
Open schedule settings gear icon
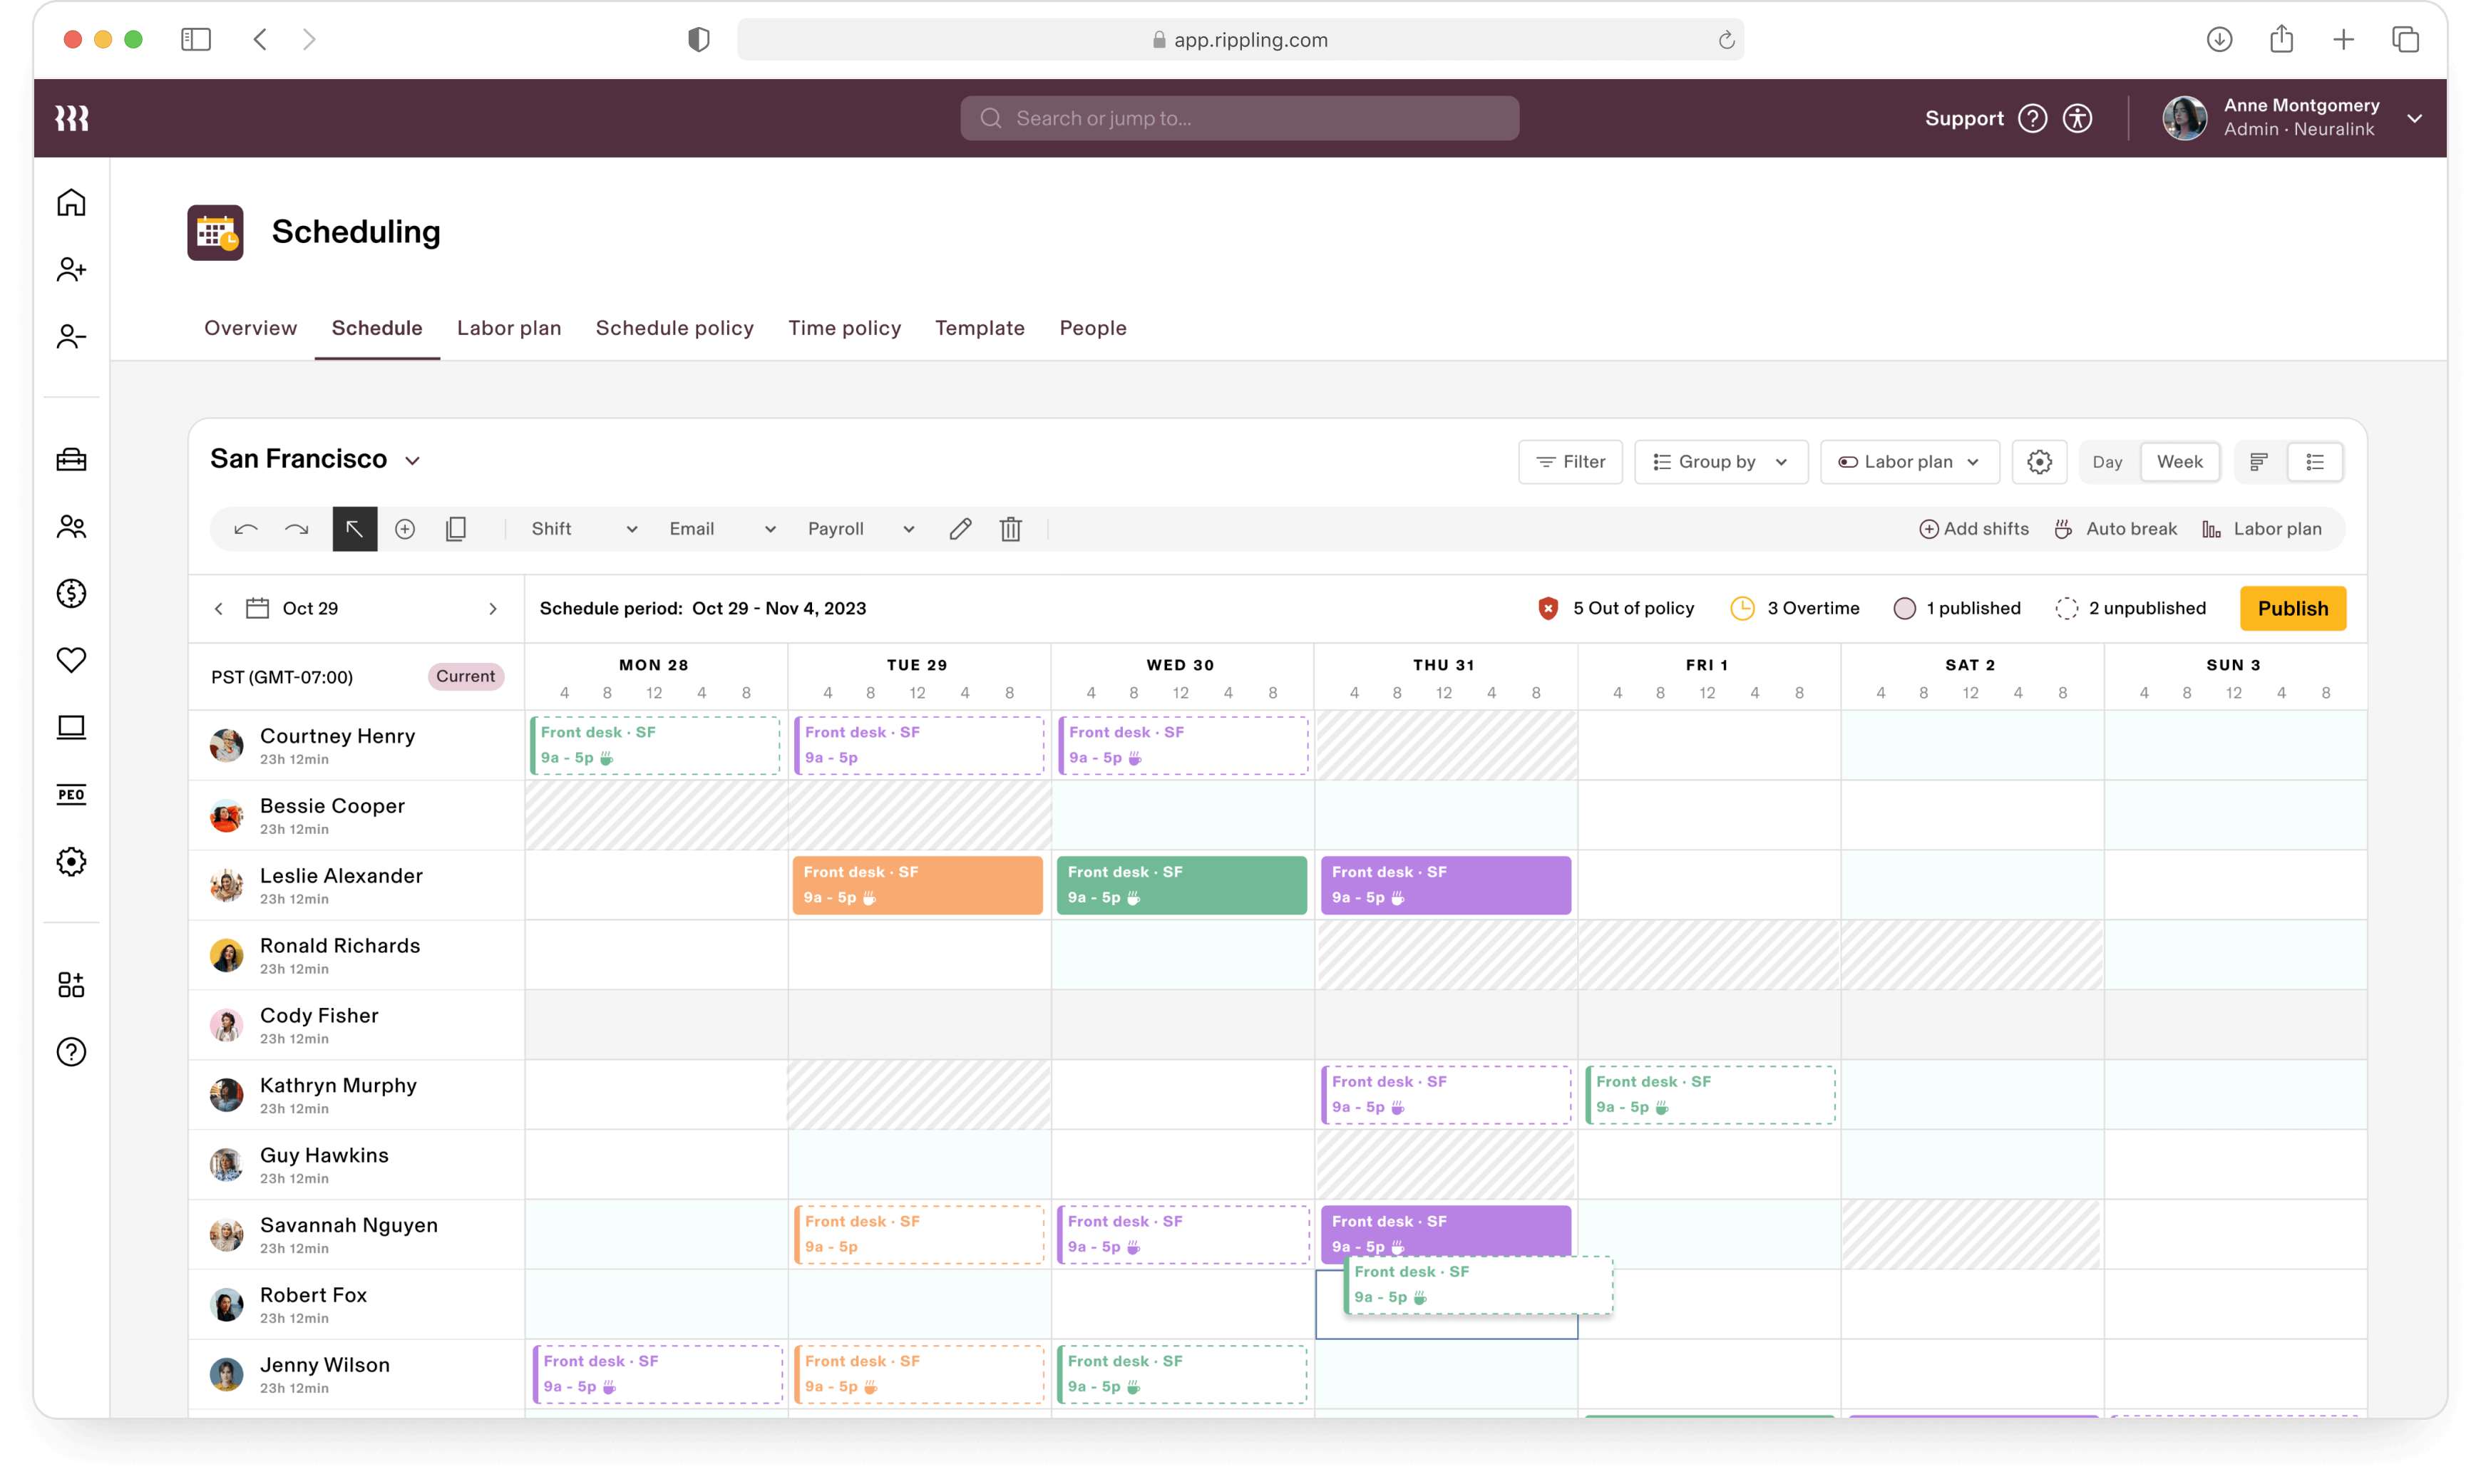pyautogui.click(x=2039, y=462)
